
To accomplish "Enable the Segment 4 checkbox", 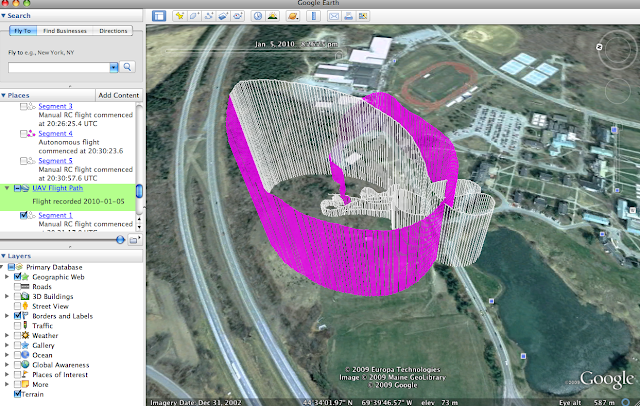I will (x=24, y=134).
